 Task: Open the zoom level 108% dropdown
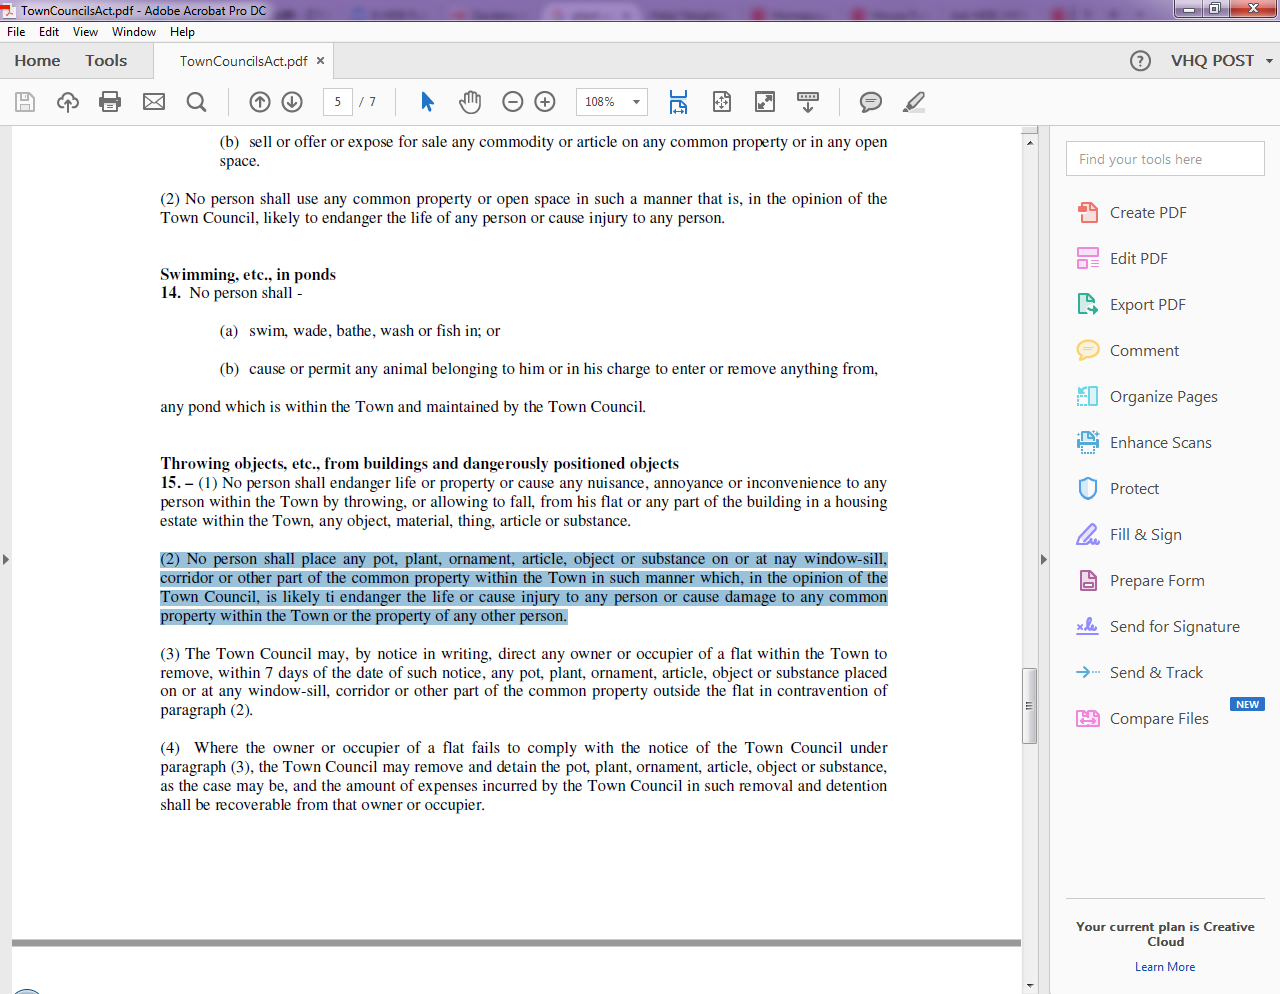click(x=635, y=102)
